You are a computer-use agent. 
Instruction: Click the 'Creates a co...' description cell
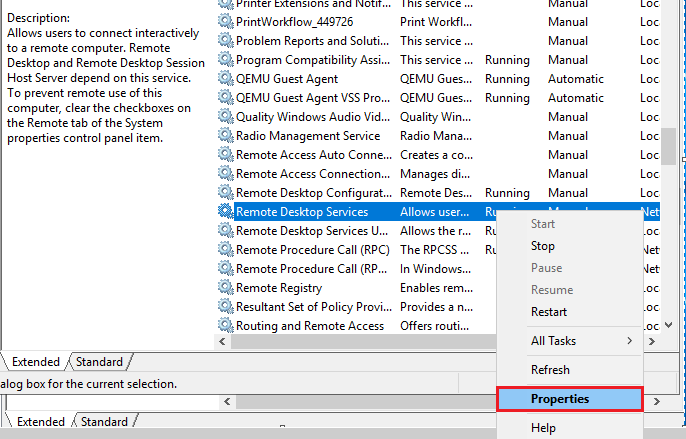(x=436, y=155)
